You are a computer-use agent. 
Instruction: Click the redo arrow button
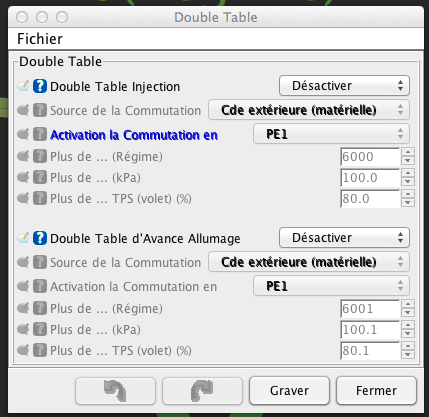point(202,391)
